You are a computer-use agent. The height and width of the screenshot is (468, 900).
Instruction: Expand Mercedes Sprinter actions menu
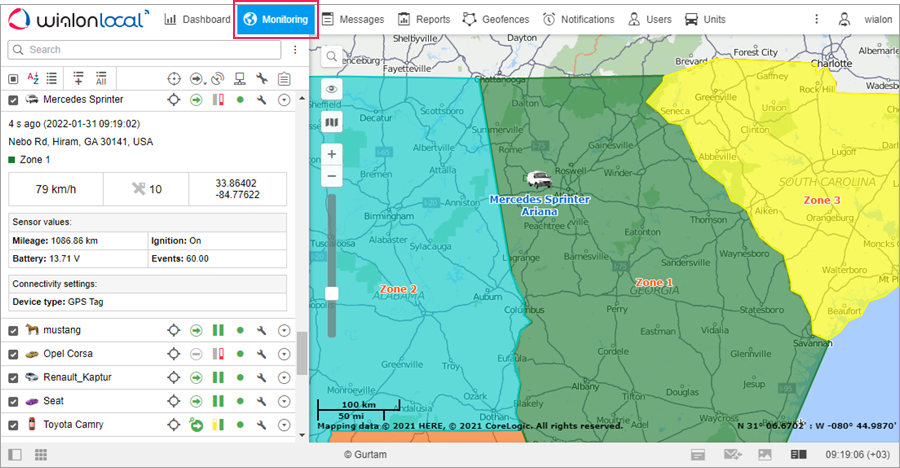284,100
